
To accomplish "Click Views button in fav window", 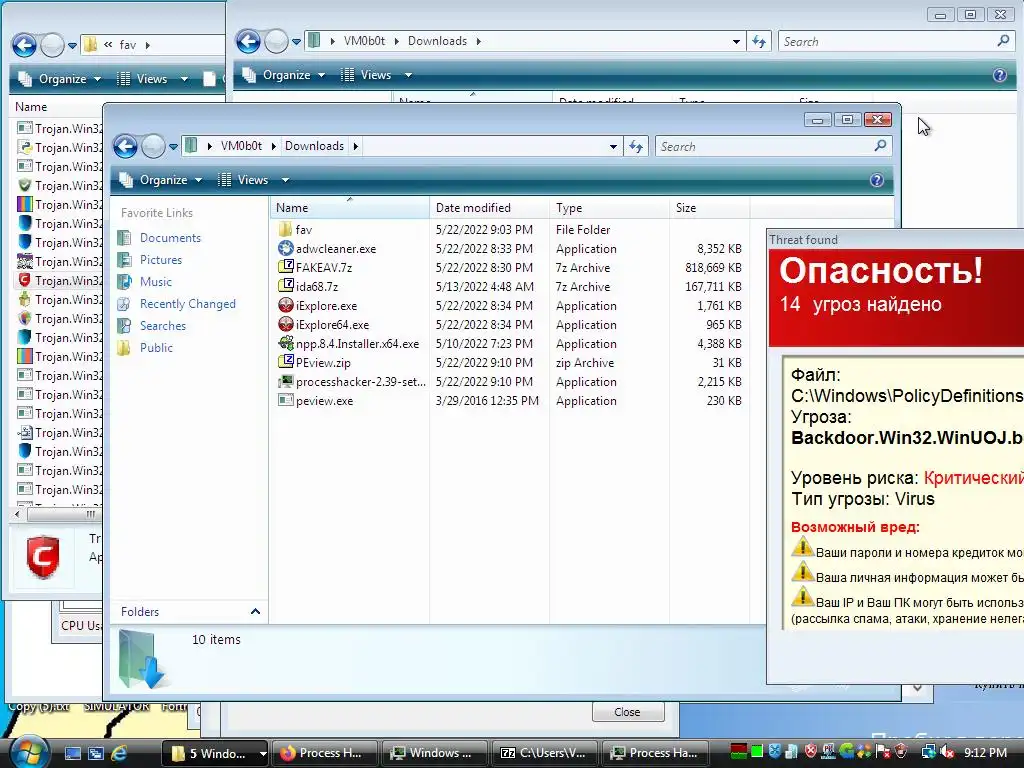I will click(144, 79).
